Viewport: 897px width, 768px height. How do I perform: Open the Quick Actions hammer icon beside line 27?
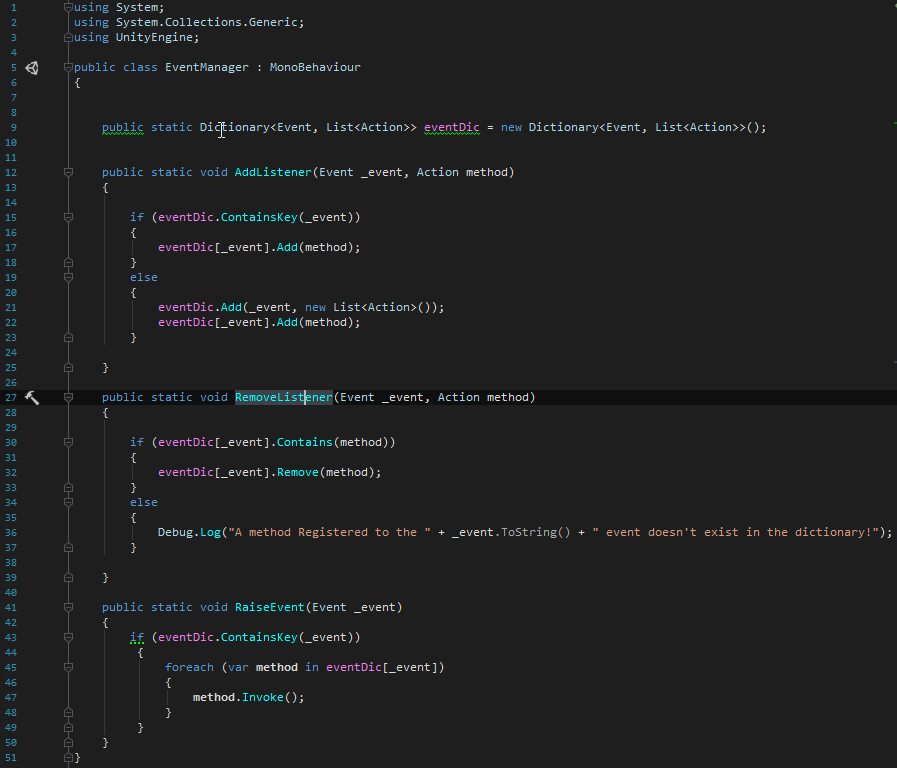click(x=31, y=397)
